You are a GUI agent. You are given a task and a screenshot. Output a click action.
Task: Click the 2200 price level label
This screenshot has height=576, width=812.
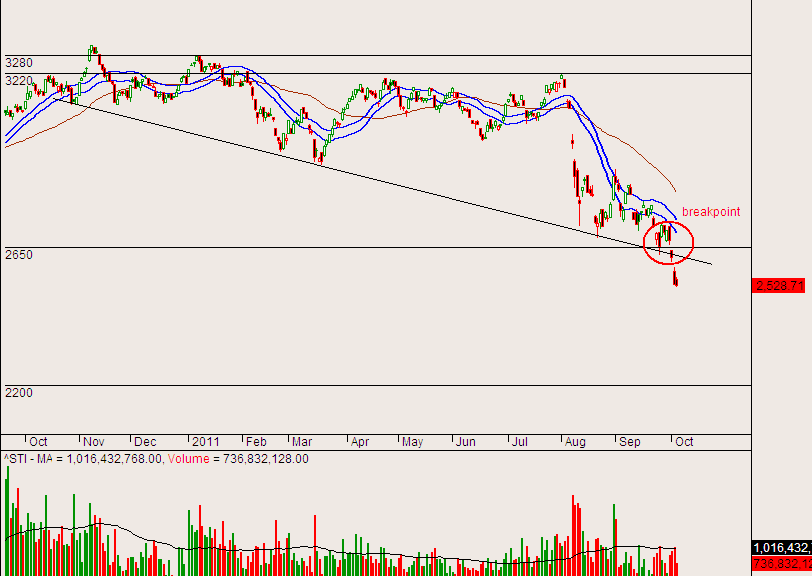[19, 393]
